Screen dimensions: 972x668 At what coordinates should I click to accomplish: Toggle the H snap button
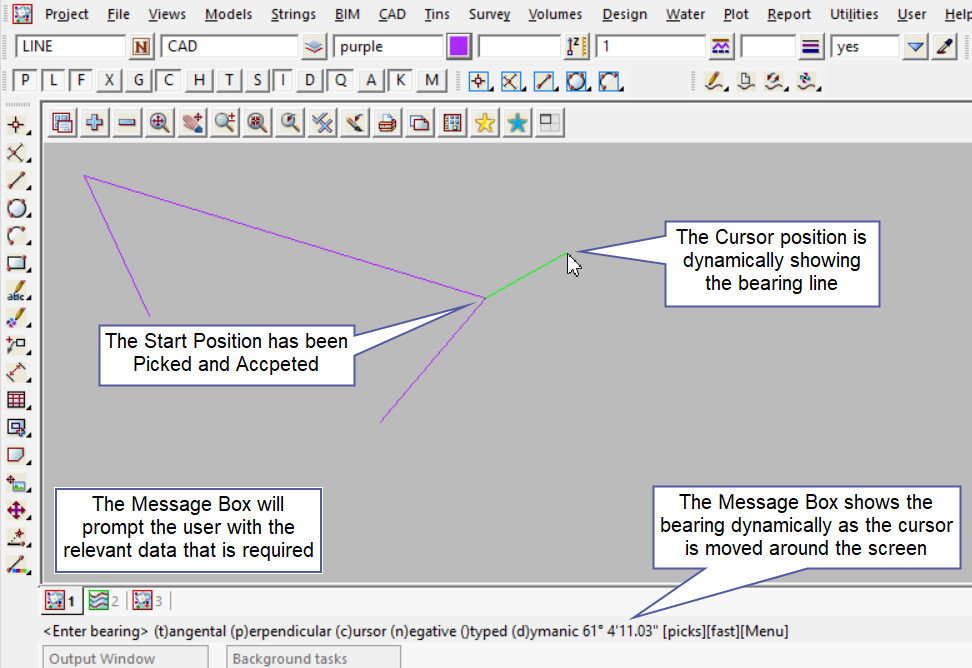(x=199, y=80)
